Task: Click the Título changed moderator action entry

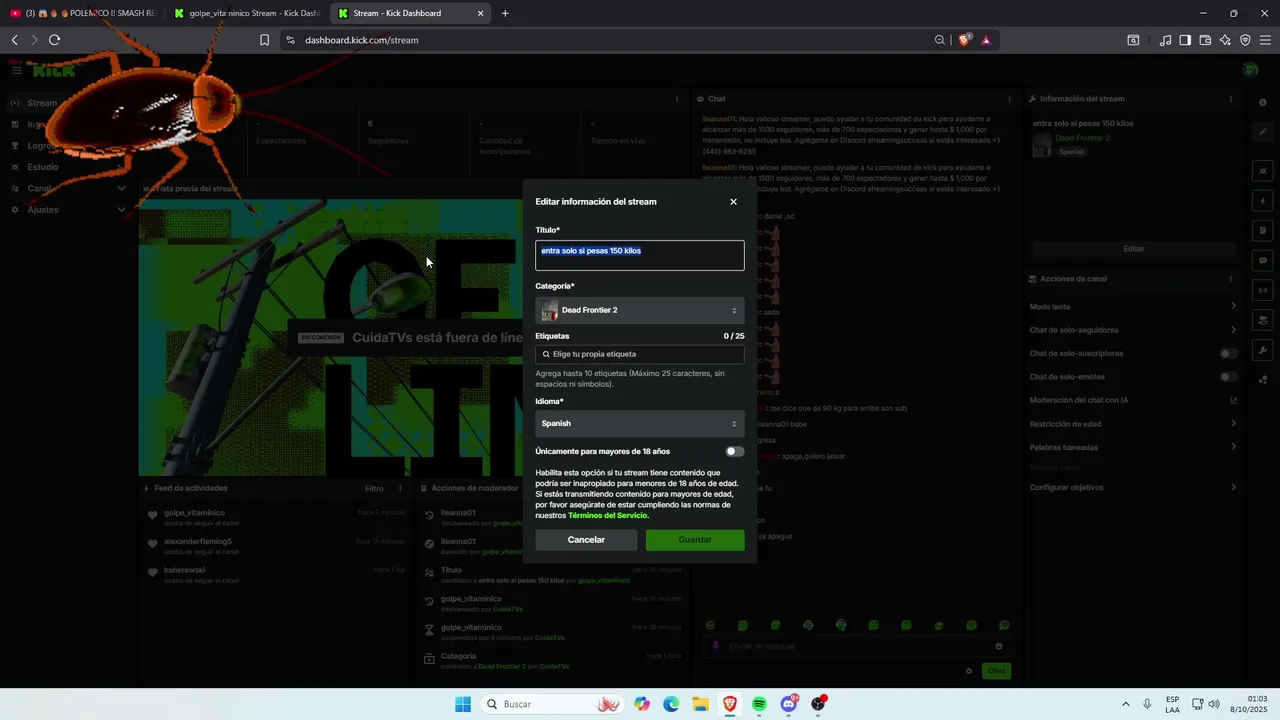Action: (553, 575)
